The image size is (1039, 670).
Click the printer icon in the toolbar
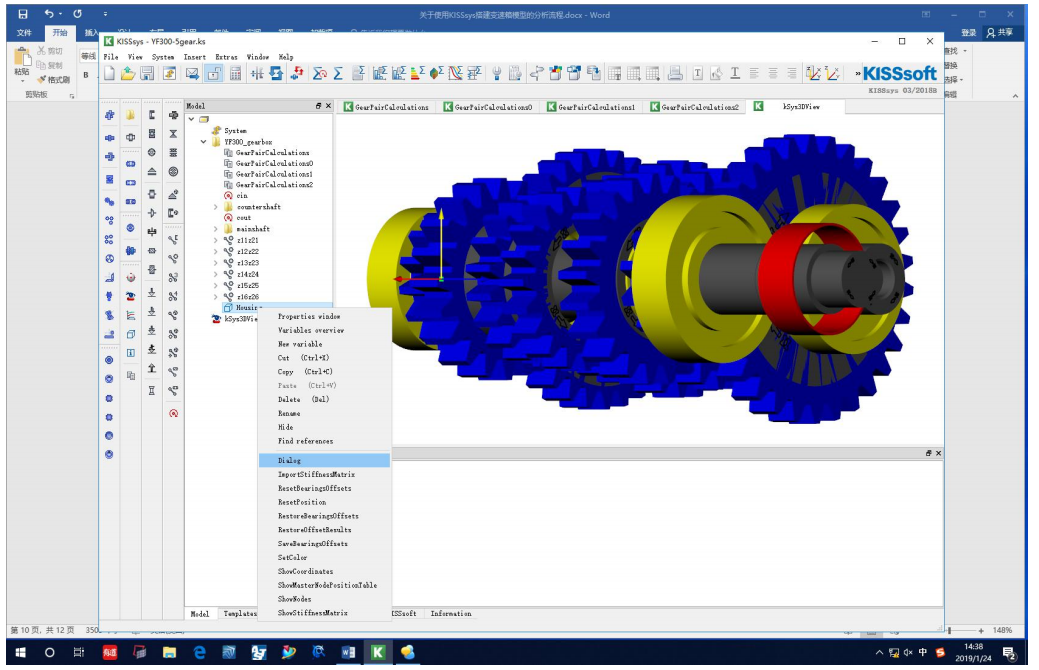(x=675, y=73)
